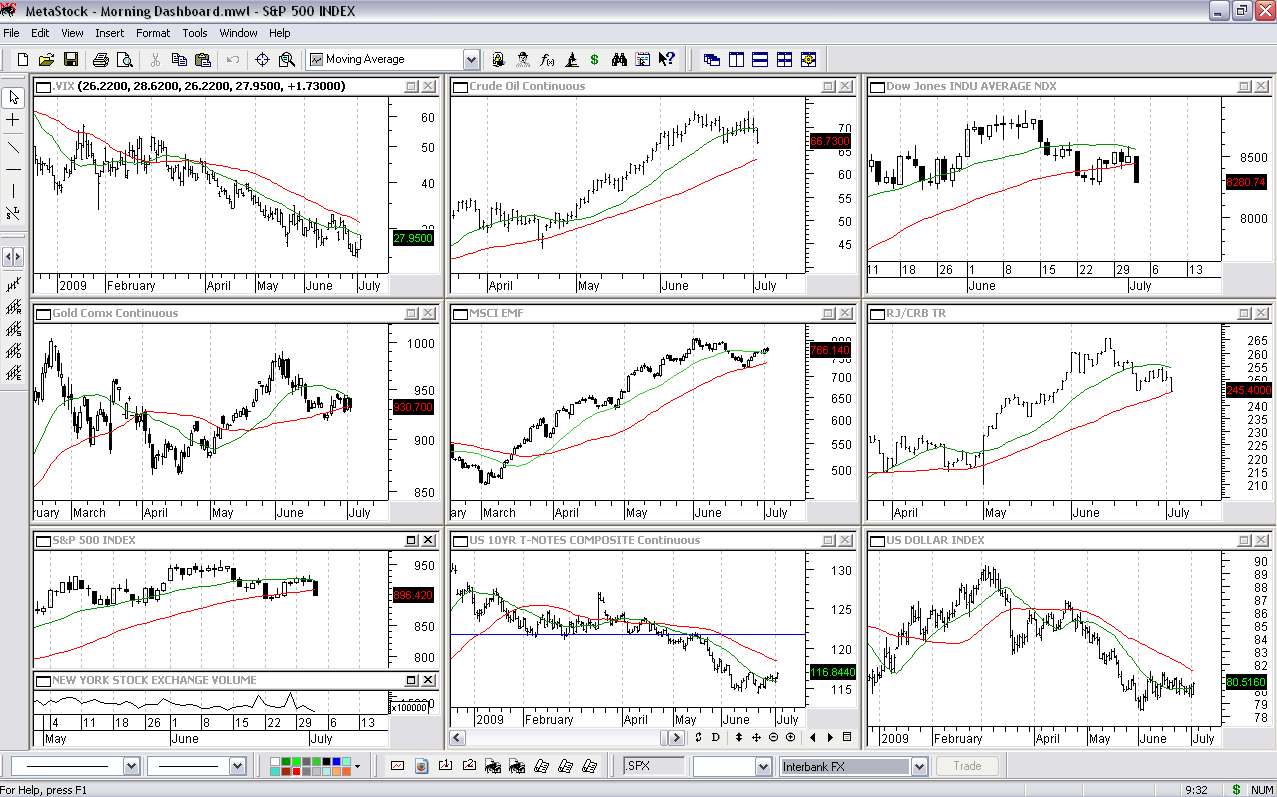
Task: Open the File menu
Action: tap(11, 33)
